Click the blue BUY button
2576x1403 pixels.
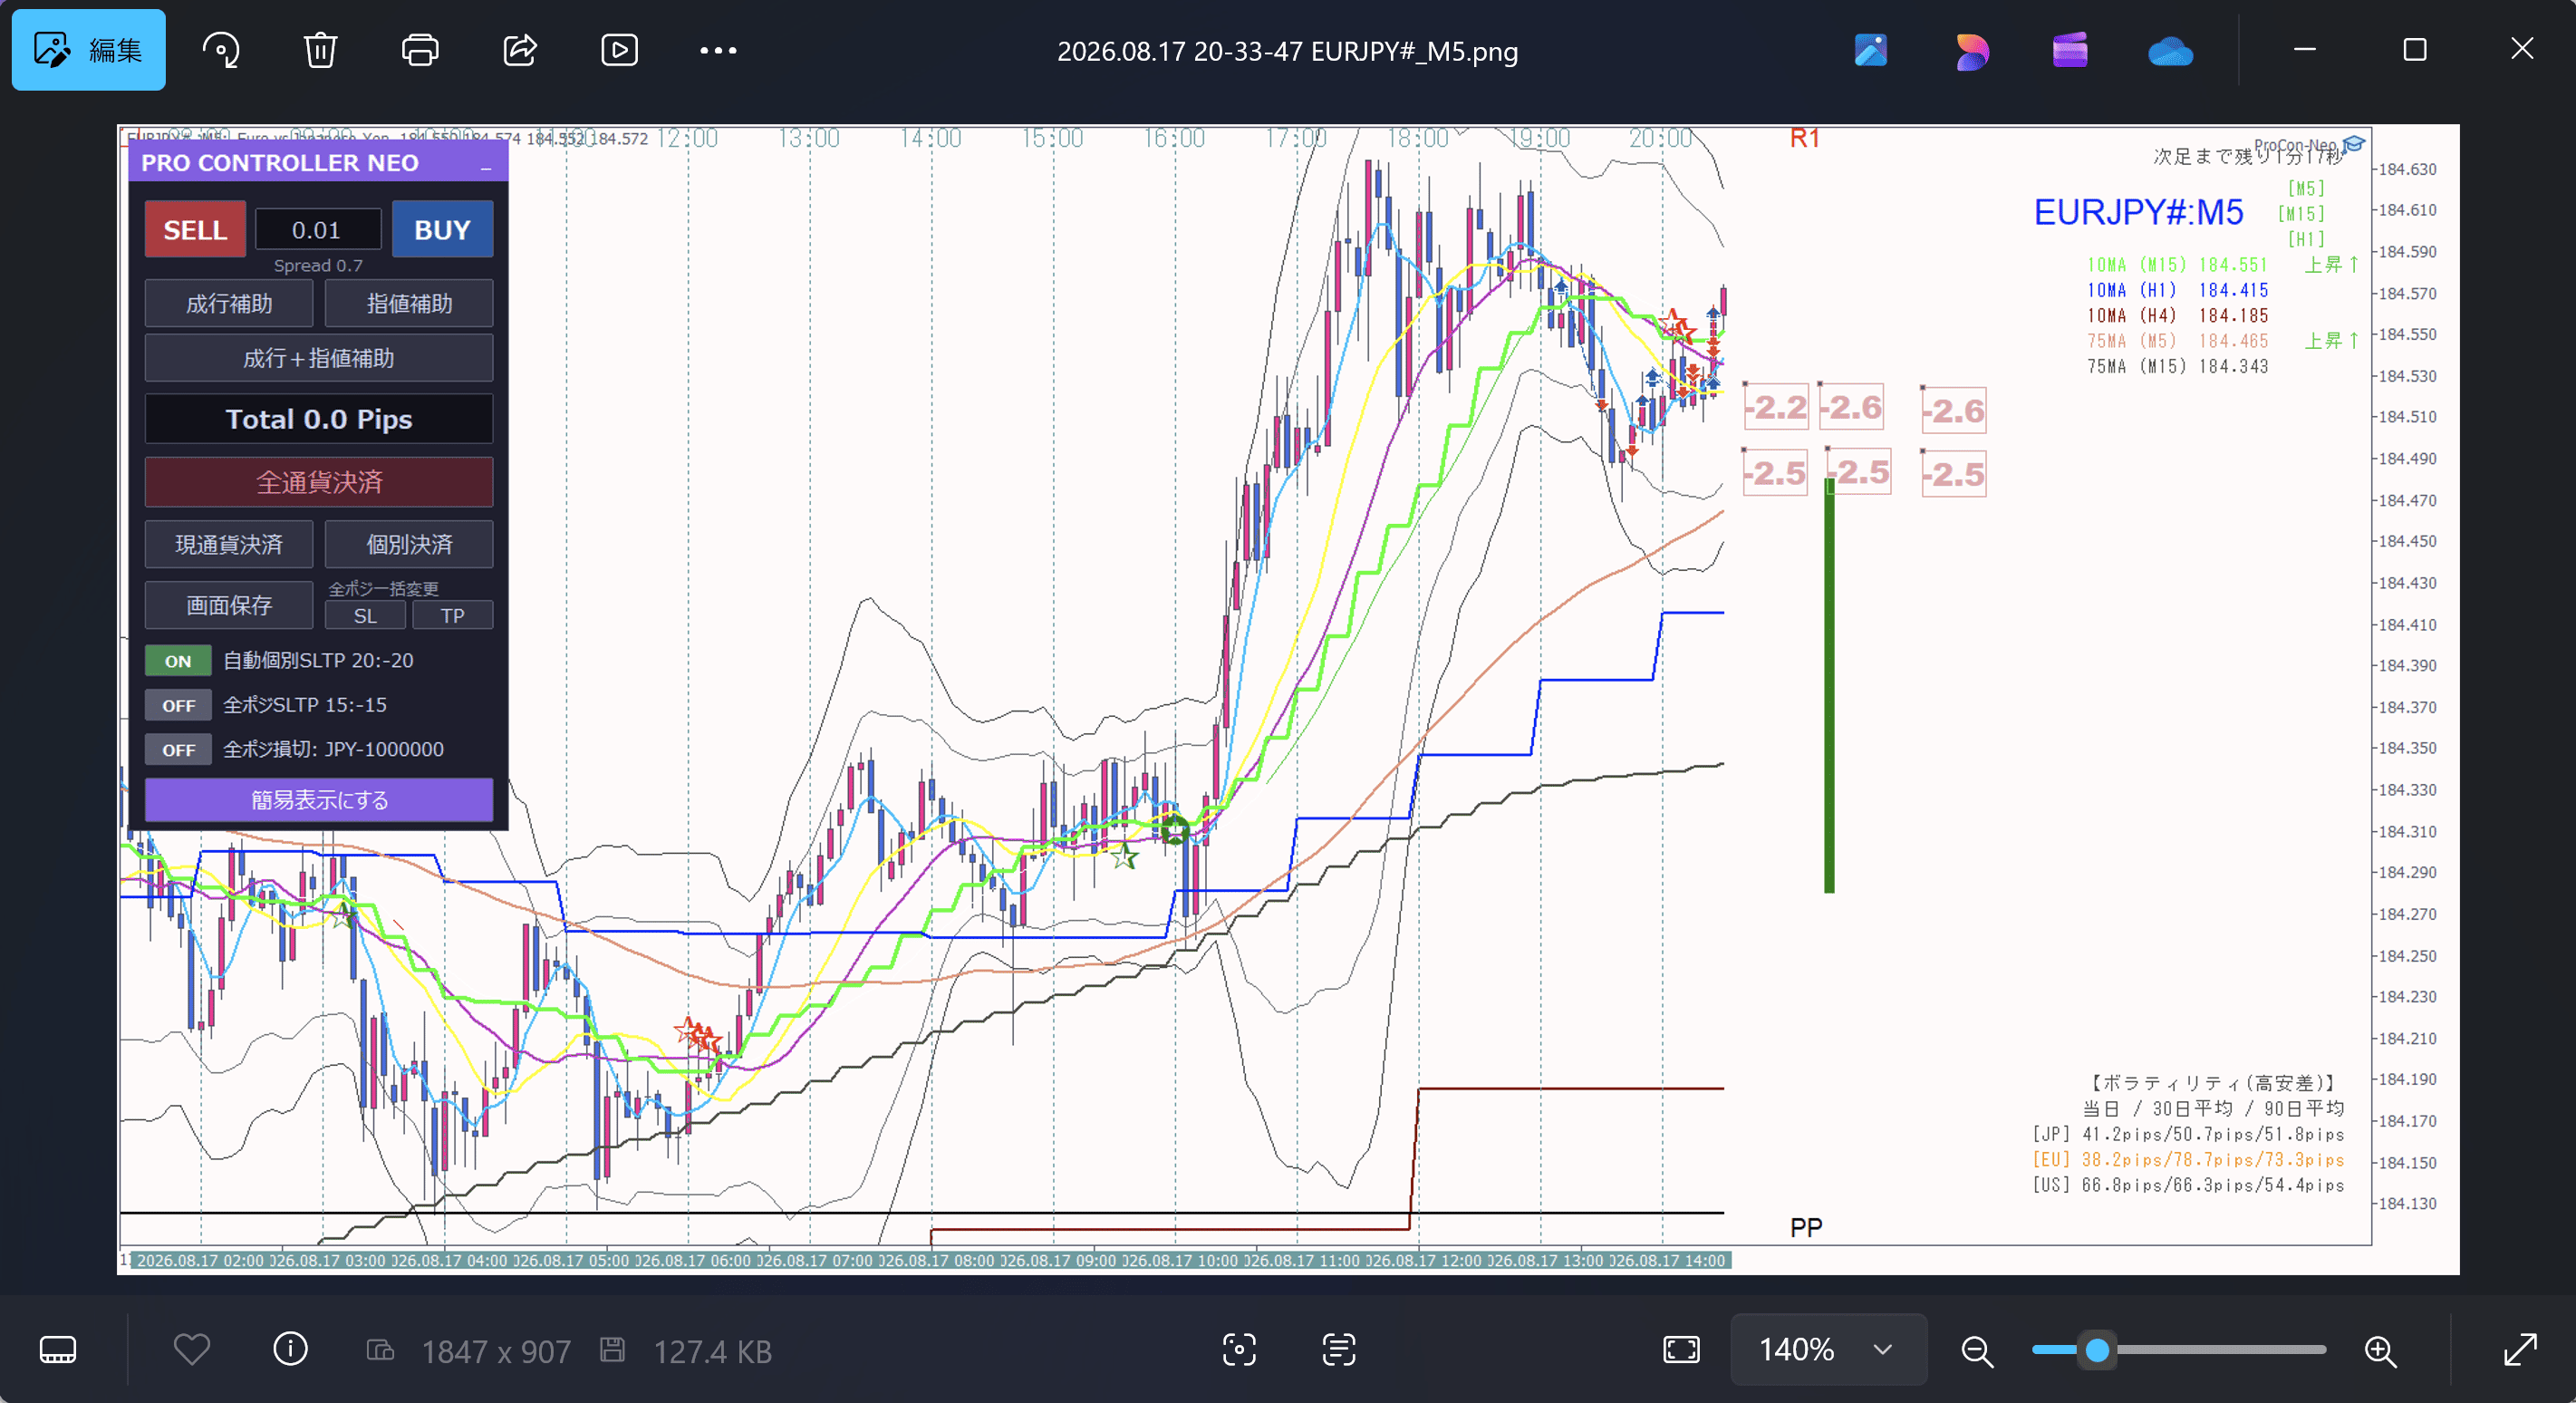click(442, 229)
